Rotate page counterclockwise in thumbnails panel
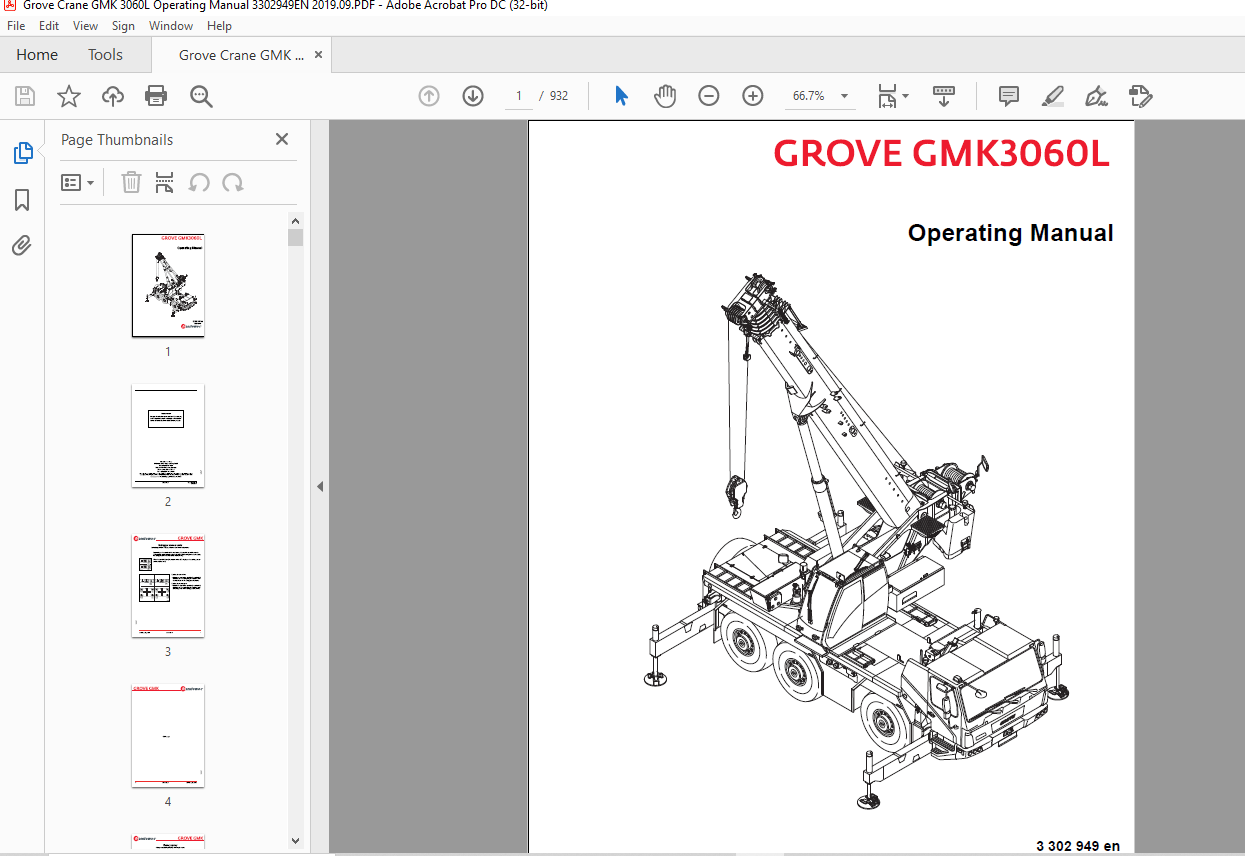The height and width of the screenshot is (856, 1245). (199, 182)
